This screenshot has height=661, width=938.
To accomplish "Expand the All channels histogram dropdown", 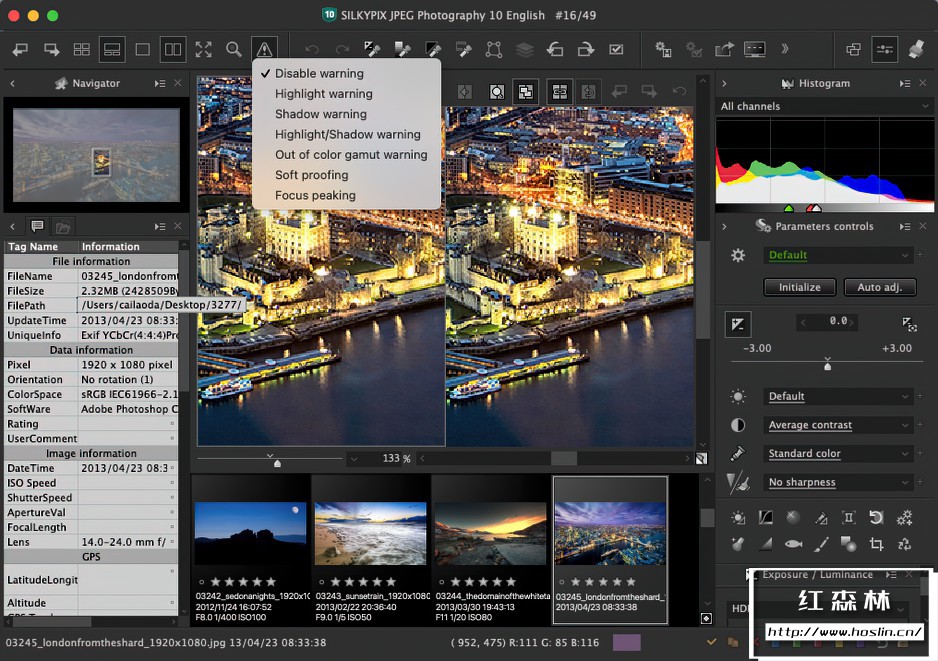I will click(825, 106).
